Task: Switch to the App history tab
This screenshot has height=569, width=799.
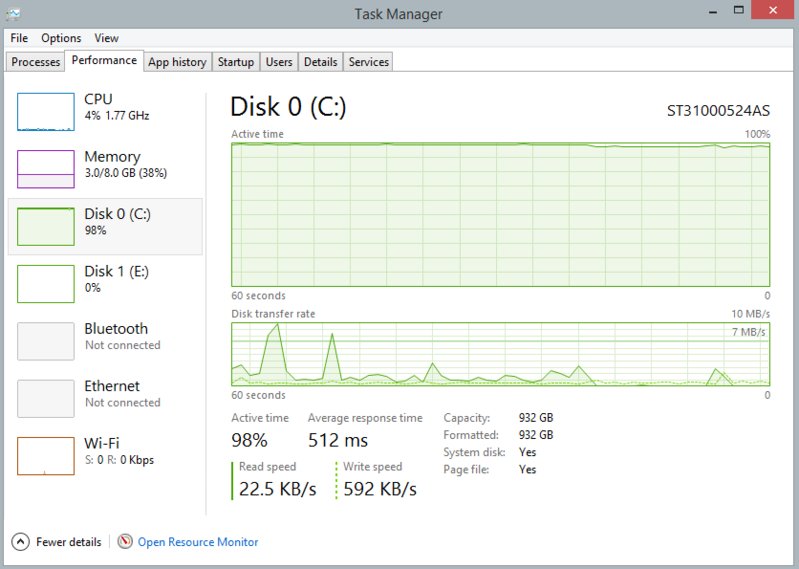Action: click(x=177, y=62)
